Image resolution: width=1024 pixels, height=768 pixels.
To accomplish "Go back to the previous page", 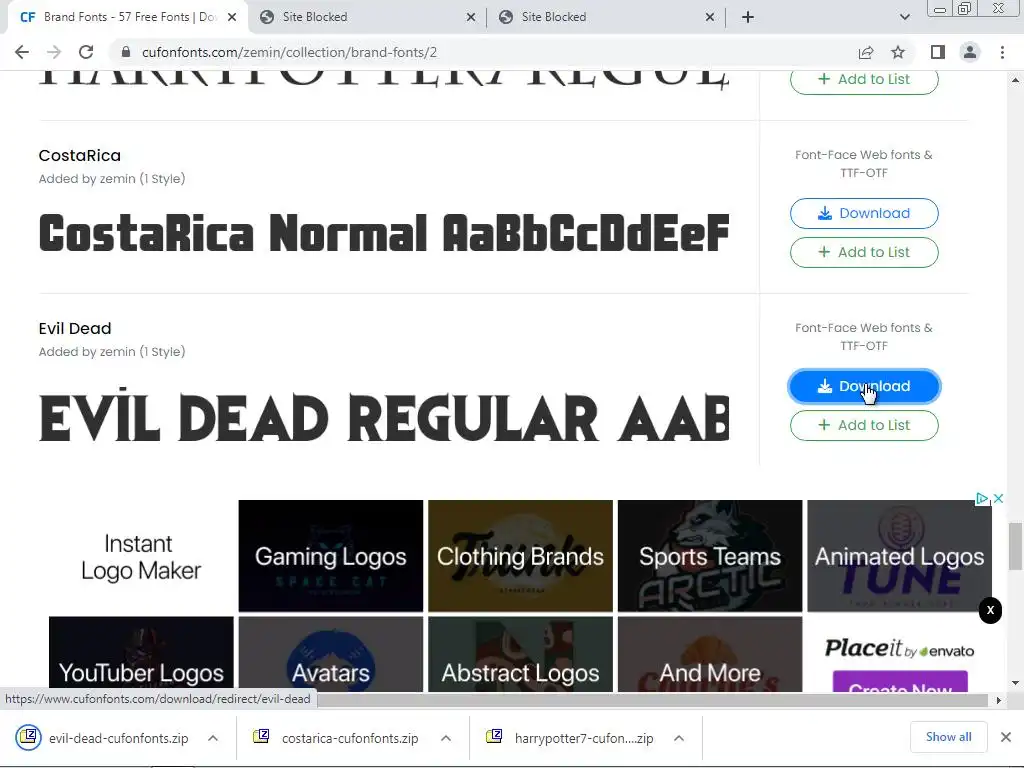I will coord(22,52).
